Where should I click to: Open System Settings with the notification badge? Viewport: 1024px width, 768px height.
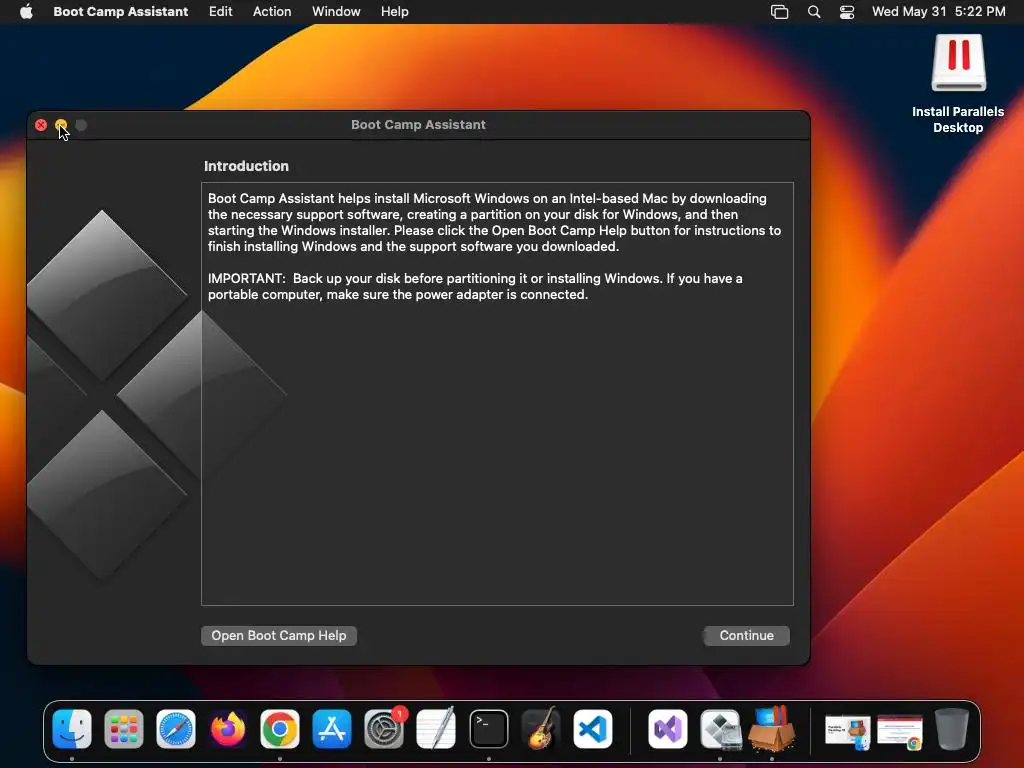point(384,729)
